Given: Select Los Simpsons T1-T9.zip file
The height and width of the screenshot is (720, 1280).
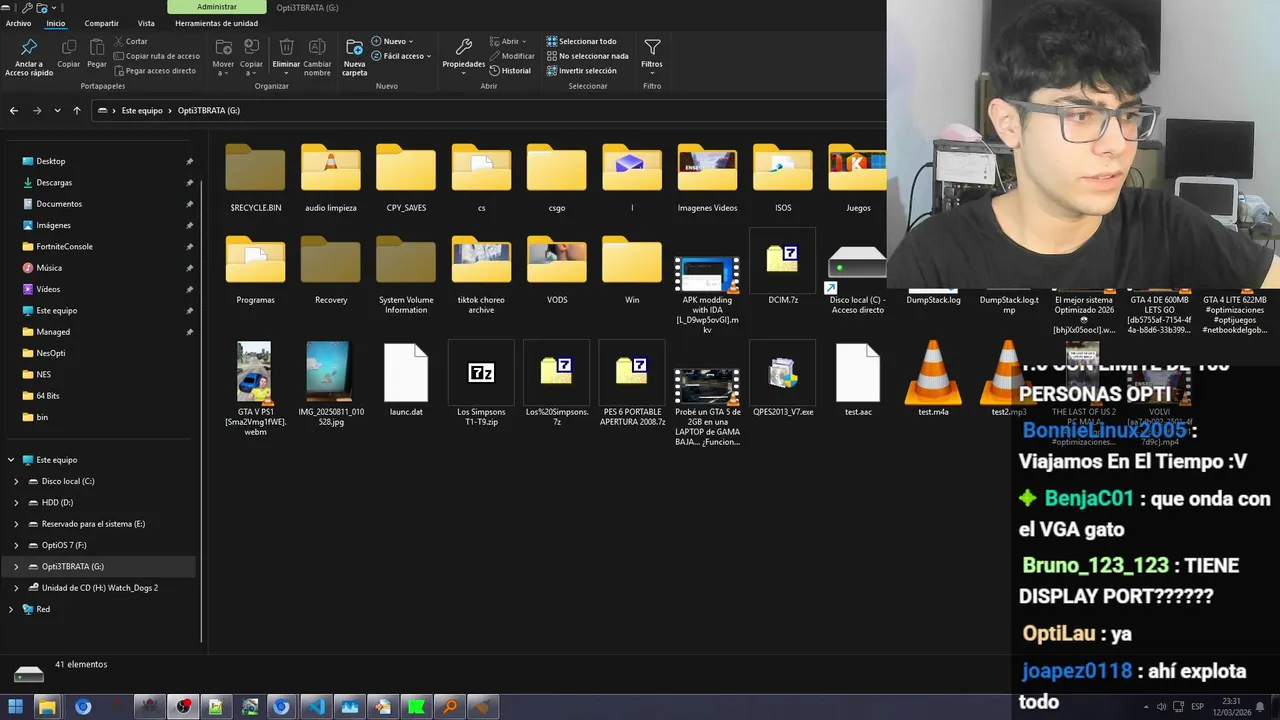Looking at the screenshot, I should pyautogui.click(x=481, y=383).
